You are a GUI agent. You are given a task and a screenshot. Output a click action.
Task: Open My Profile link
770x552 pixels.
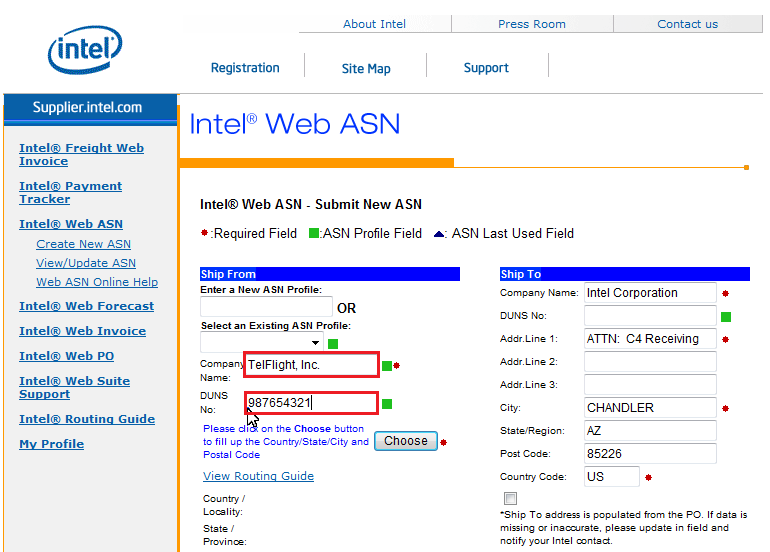pos(52,444)
